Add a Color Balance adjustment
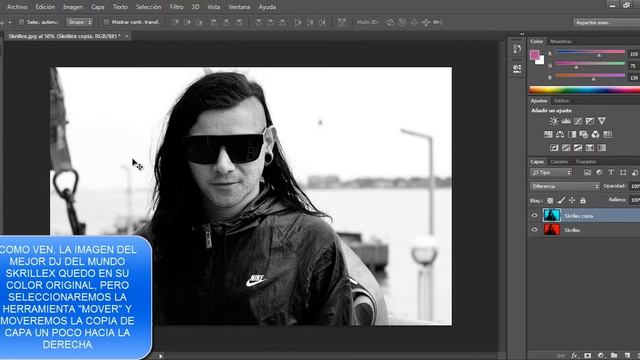The image size is (640, 360). point(560,134)
